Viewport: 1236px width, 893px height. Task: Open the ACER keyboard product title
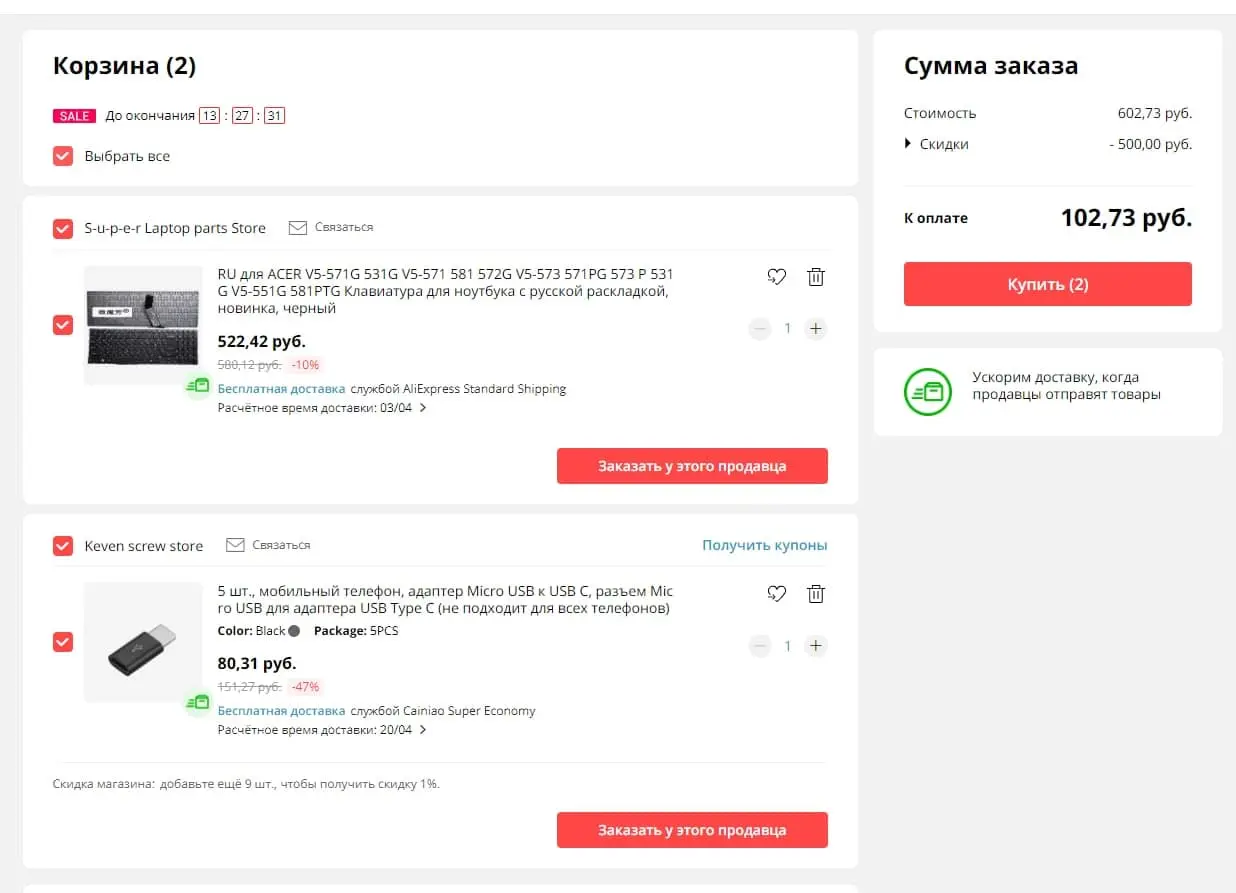point(445,291)
